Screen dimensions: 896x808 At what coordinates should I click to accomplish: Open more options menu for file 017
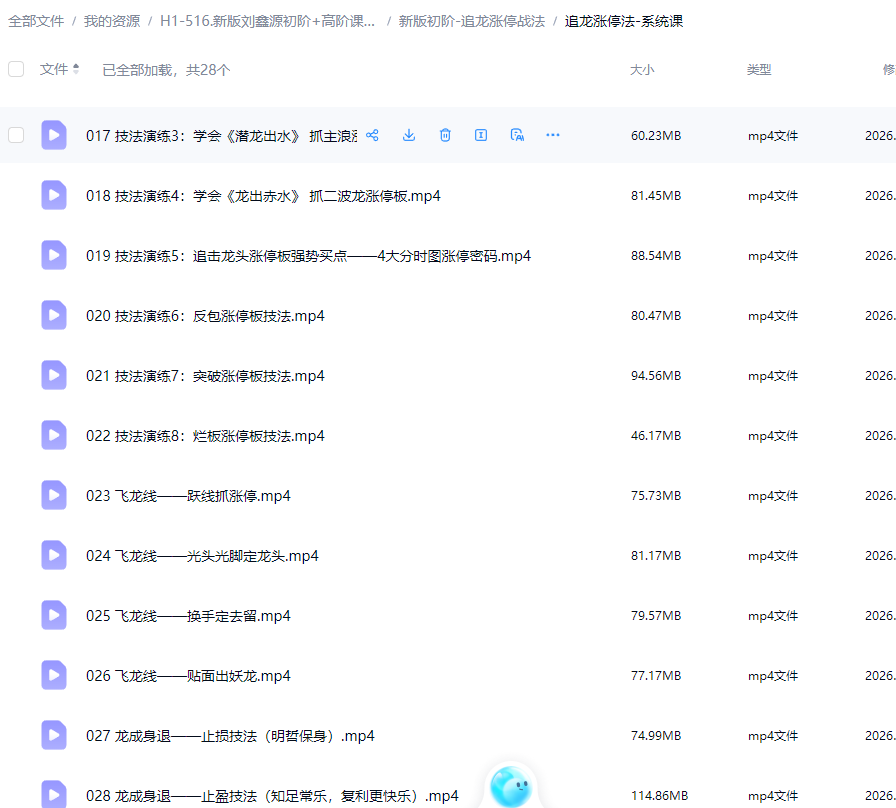pyautogui.click(x=553, y=135)
